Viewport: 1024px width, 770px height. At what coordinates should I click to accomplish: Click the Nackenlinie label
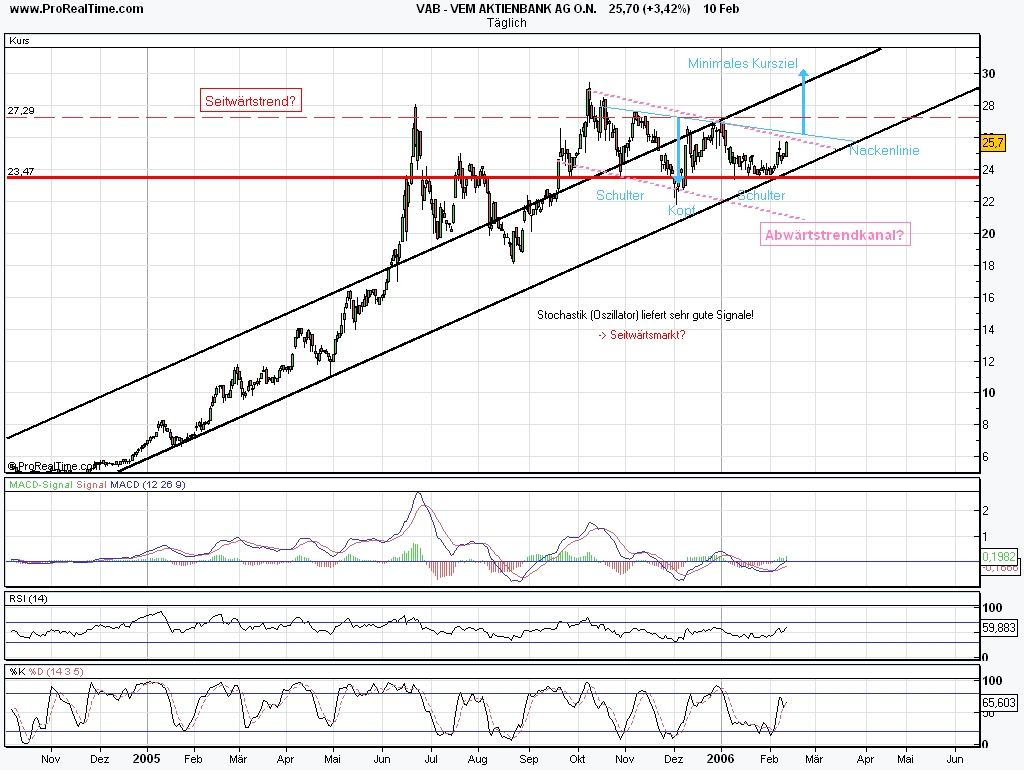tap(884, 150)
